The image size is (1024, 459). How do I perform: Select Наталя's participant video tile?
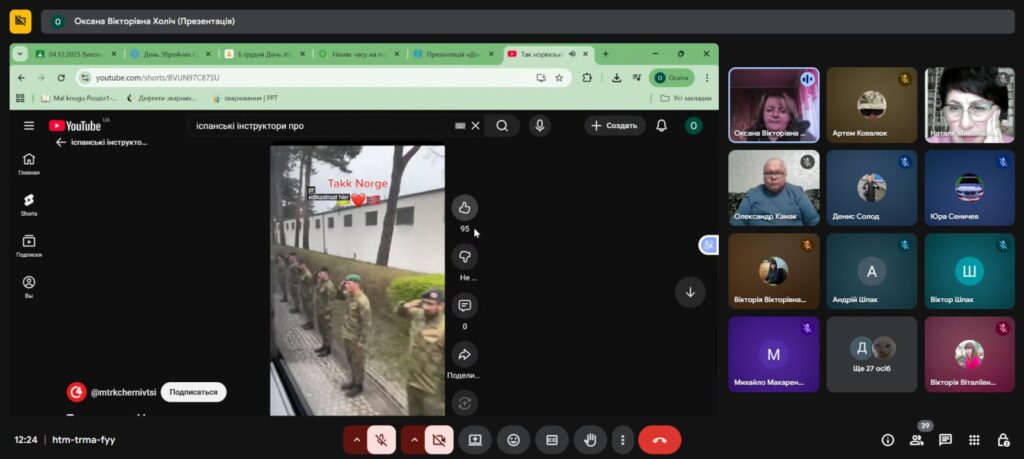pos(969,105)
